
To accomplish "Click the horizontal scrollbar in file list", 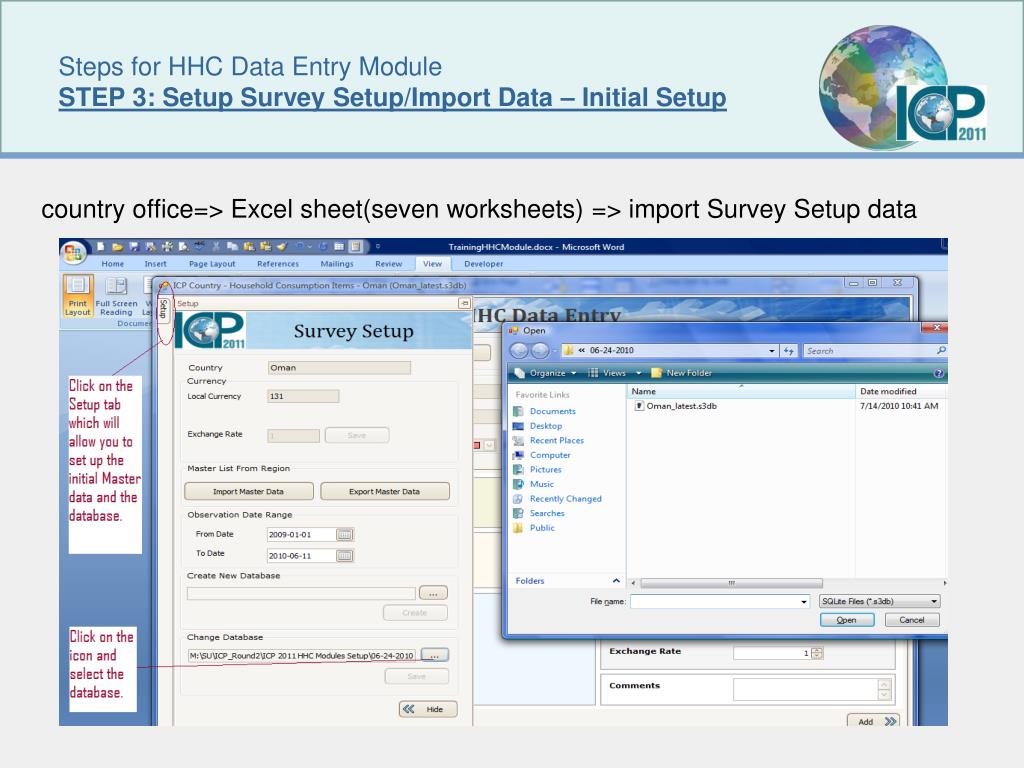I will click(731, 583).
